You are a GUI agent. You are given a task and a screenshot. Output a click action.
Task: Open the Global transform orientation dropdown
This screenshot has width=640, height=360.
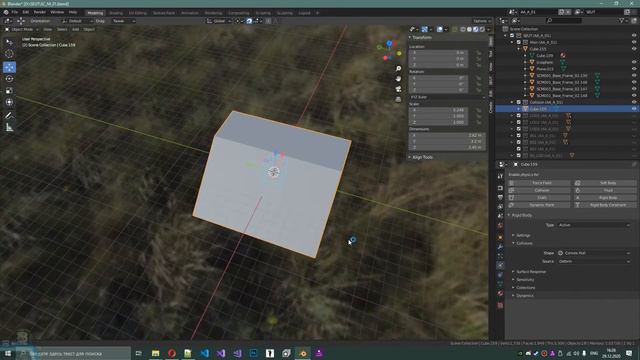point(219,21)
